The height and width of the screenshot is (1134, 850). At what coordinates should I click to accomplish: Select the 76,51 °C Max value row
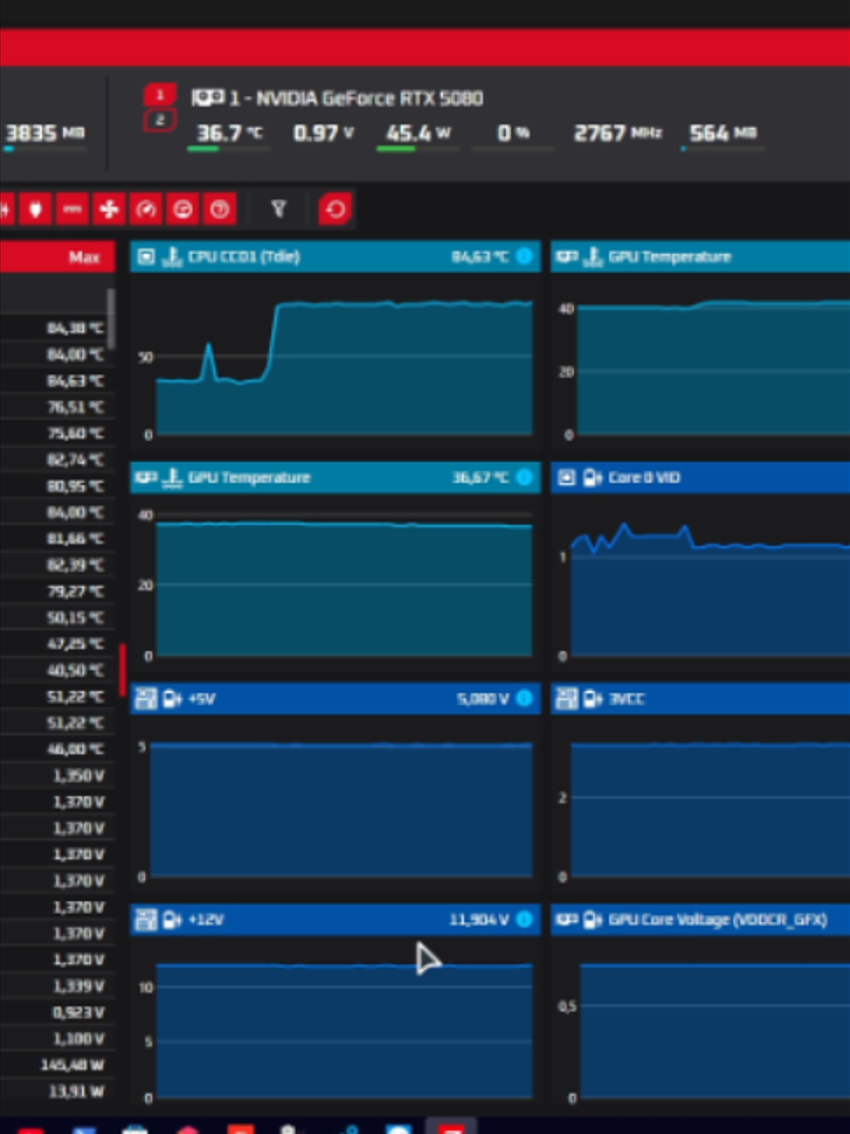pyautogui.click(x=58, y=407)
